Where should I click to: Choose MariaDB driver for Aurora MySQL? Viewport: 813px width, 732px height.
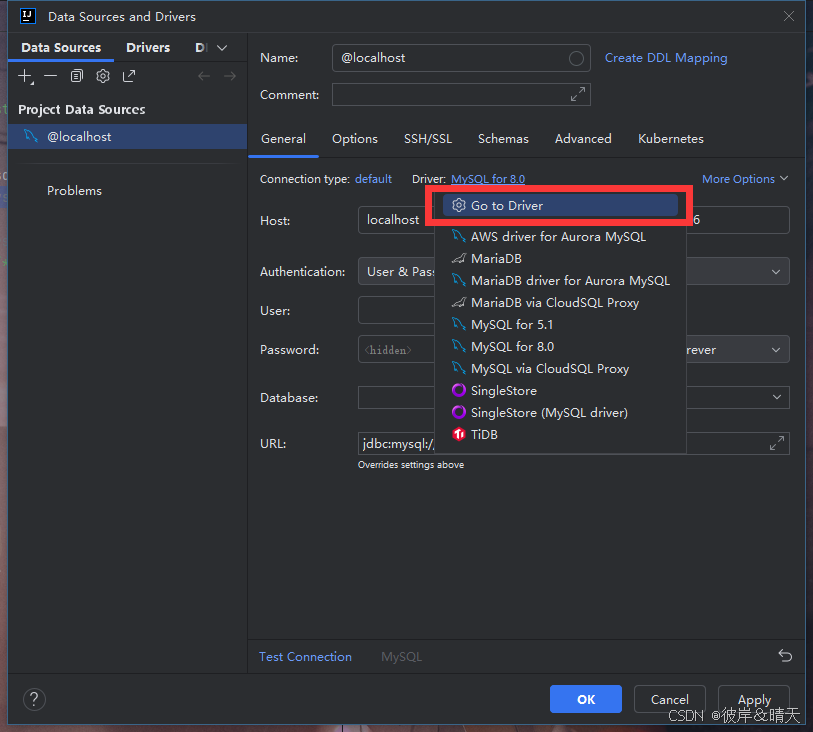pos(560,280)
